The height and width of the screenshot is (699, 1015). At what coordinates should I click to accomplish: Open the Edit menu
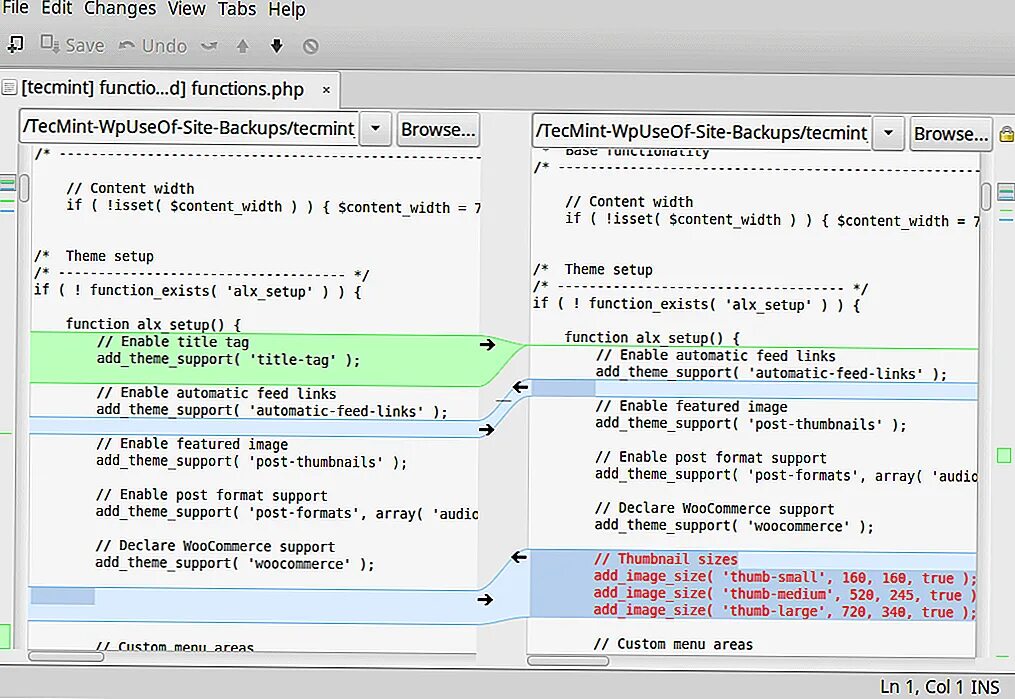[x=56, y=8]
